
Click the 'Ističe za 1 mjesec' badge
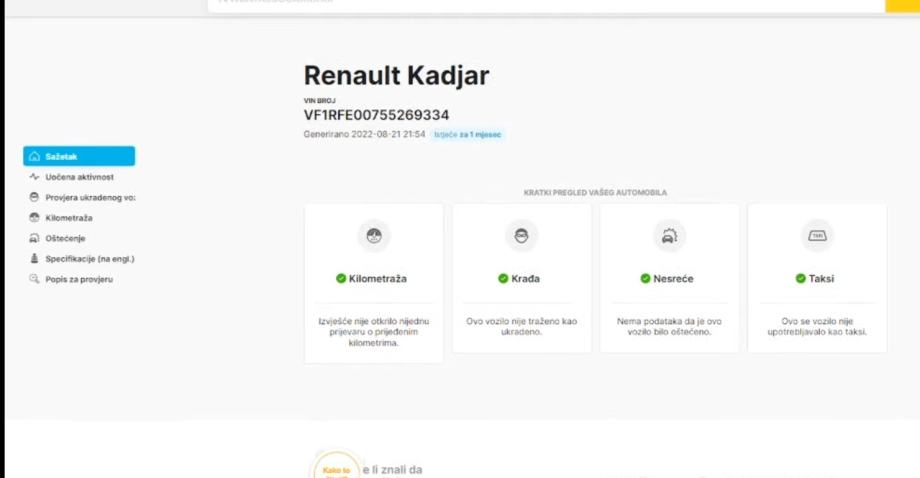[x=468, y=134]
